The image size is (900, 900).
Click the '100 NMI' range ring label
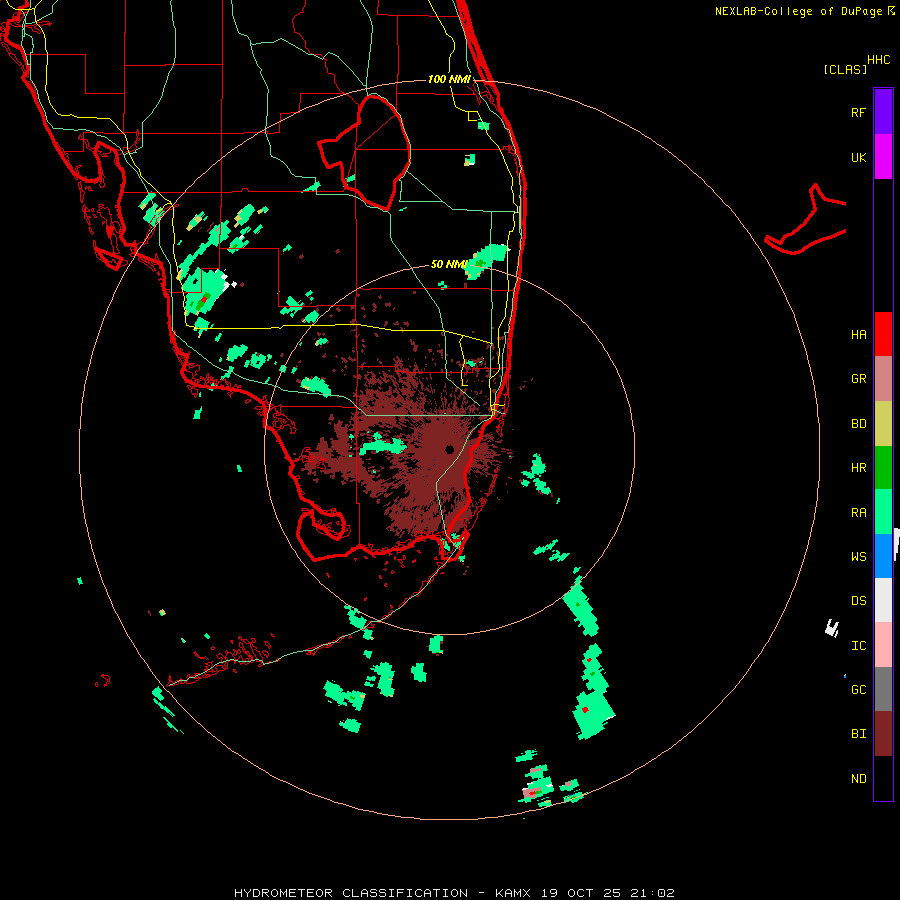point(449,79)
